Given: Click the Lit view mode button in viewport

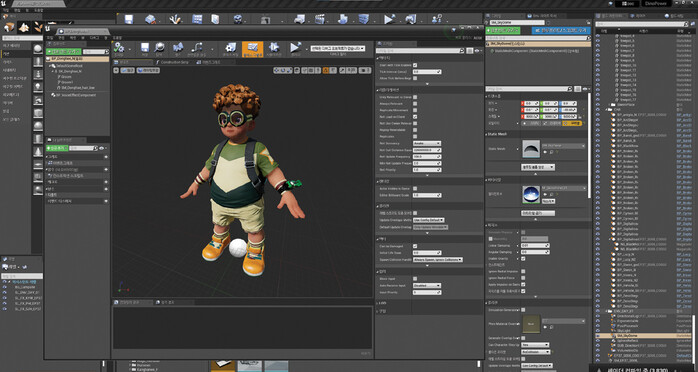Looking at the screenshot, I should click(148, 70).
